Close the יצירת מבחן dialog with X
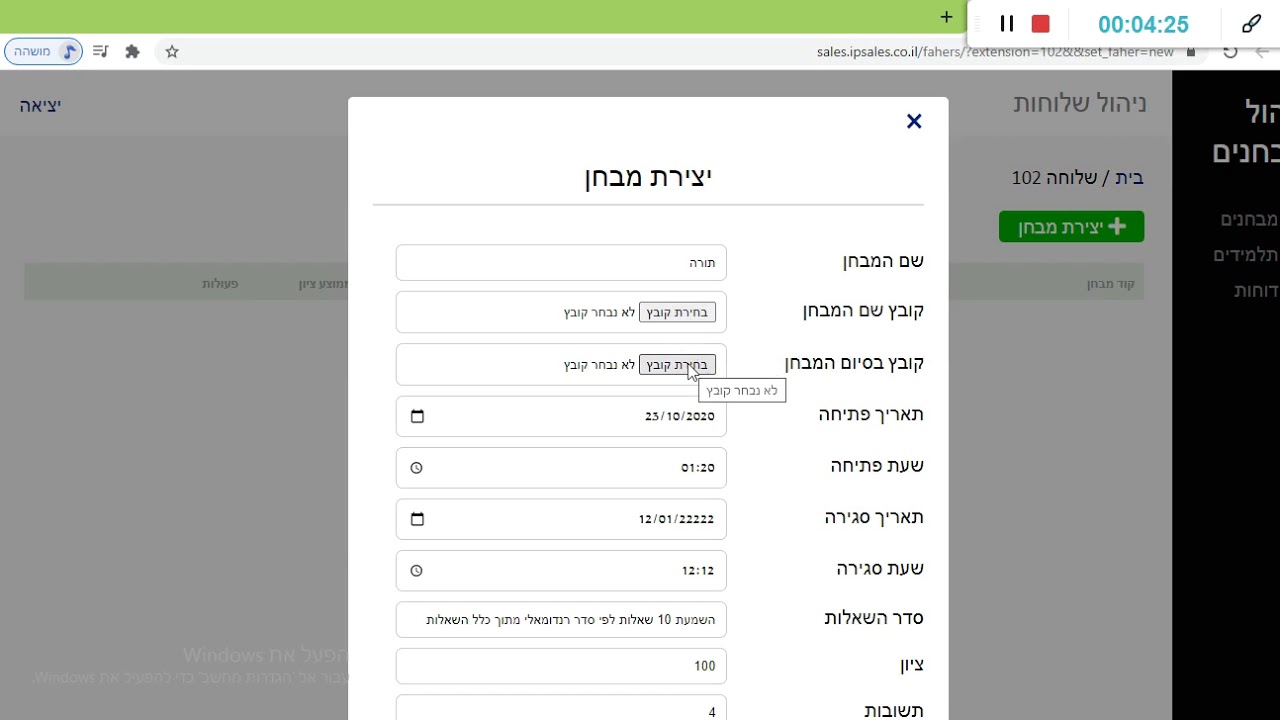This screenshot has width=1280, height=720. [x=914, y=121]
